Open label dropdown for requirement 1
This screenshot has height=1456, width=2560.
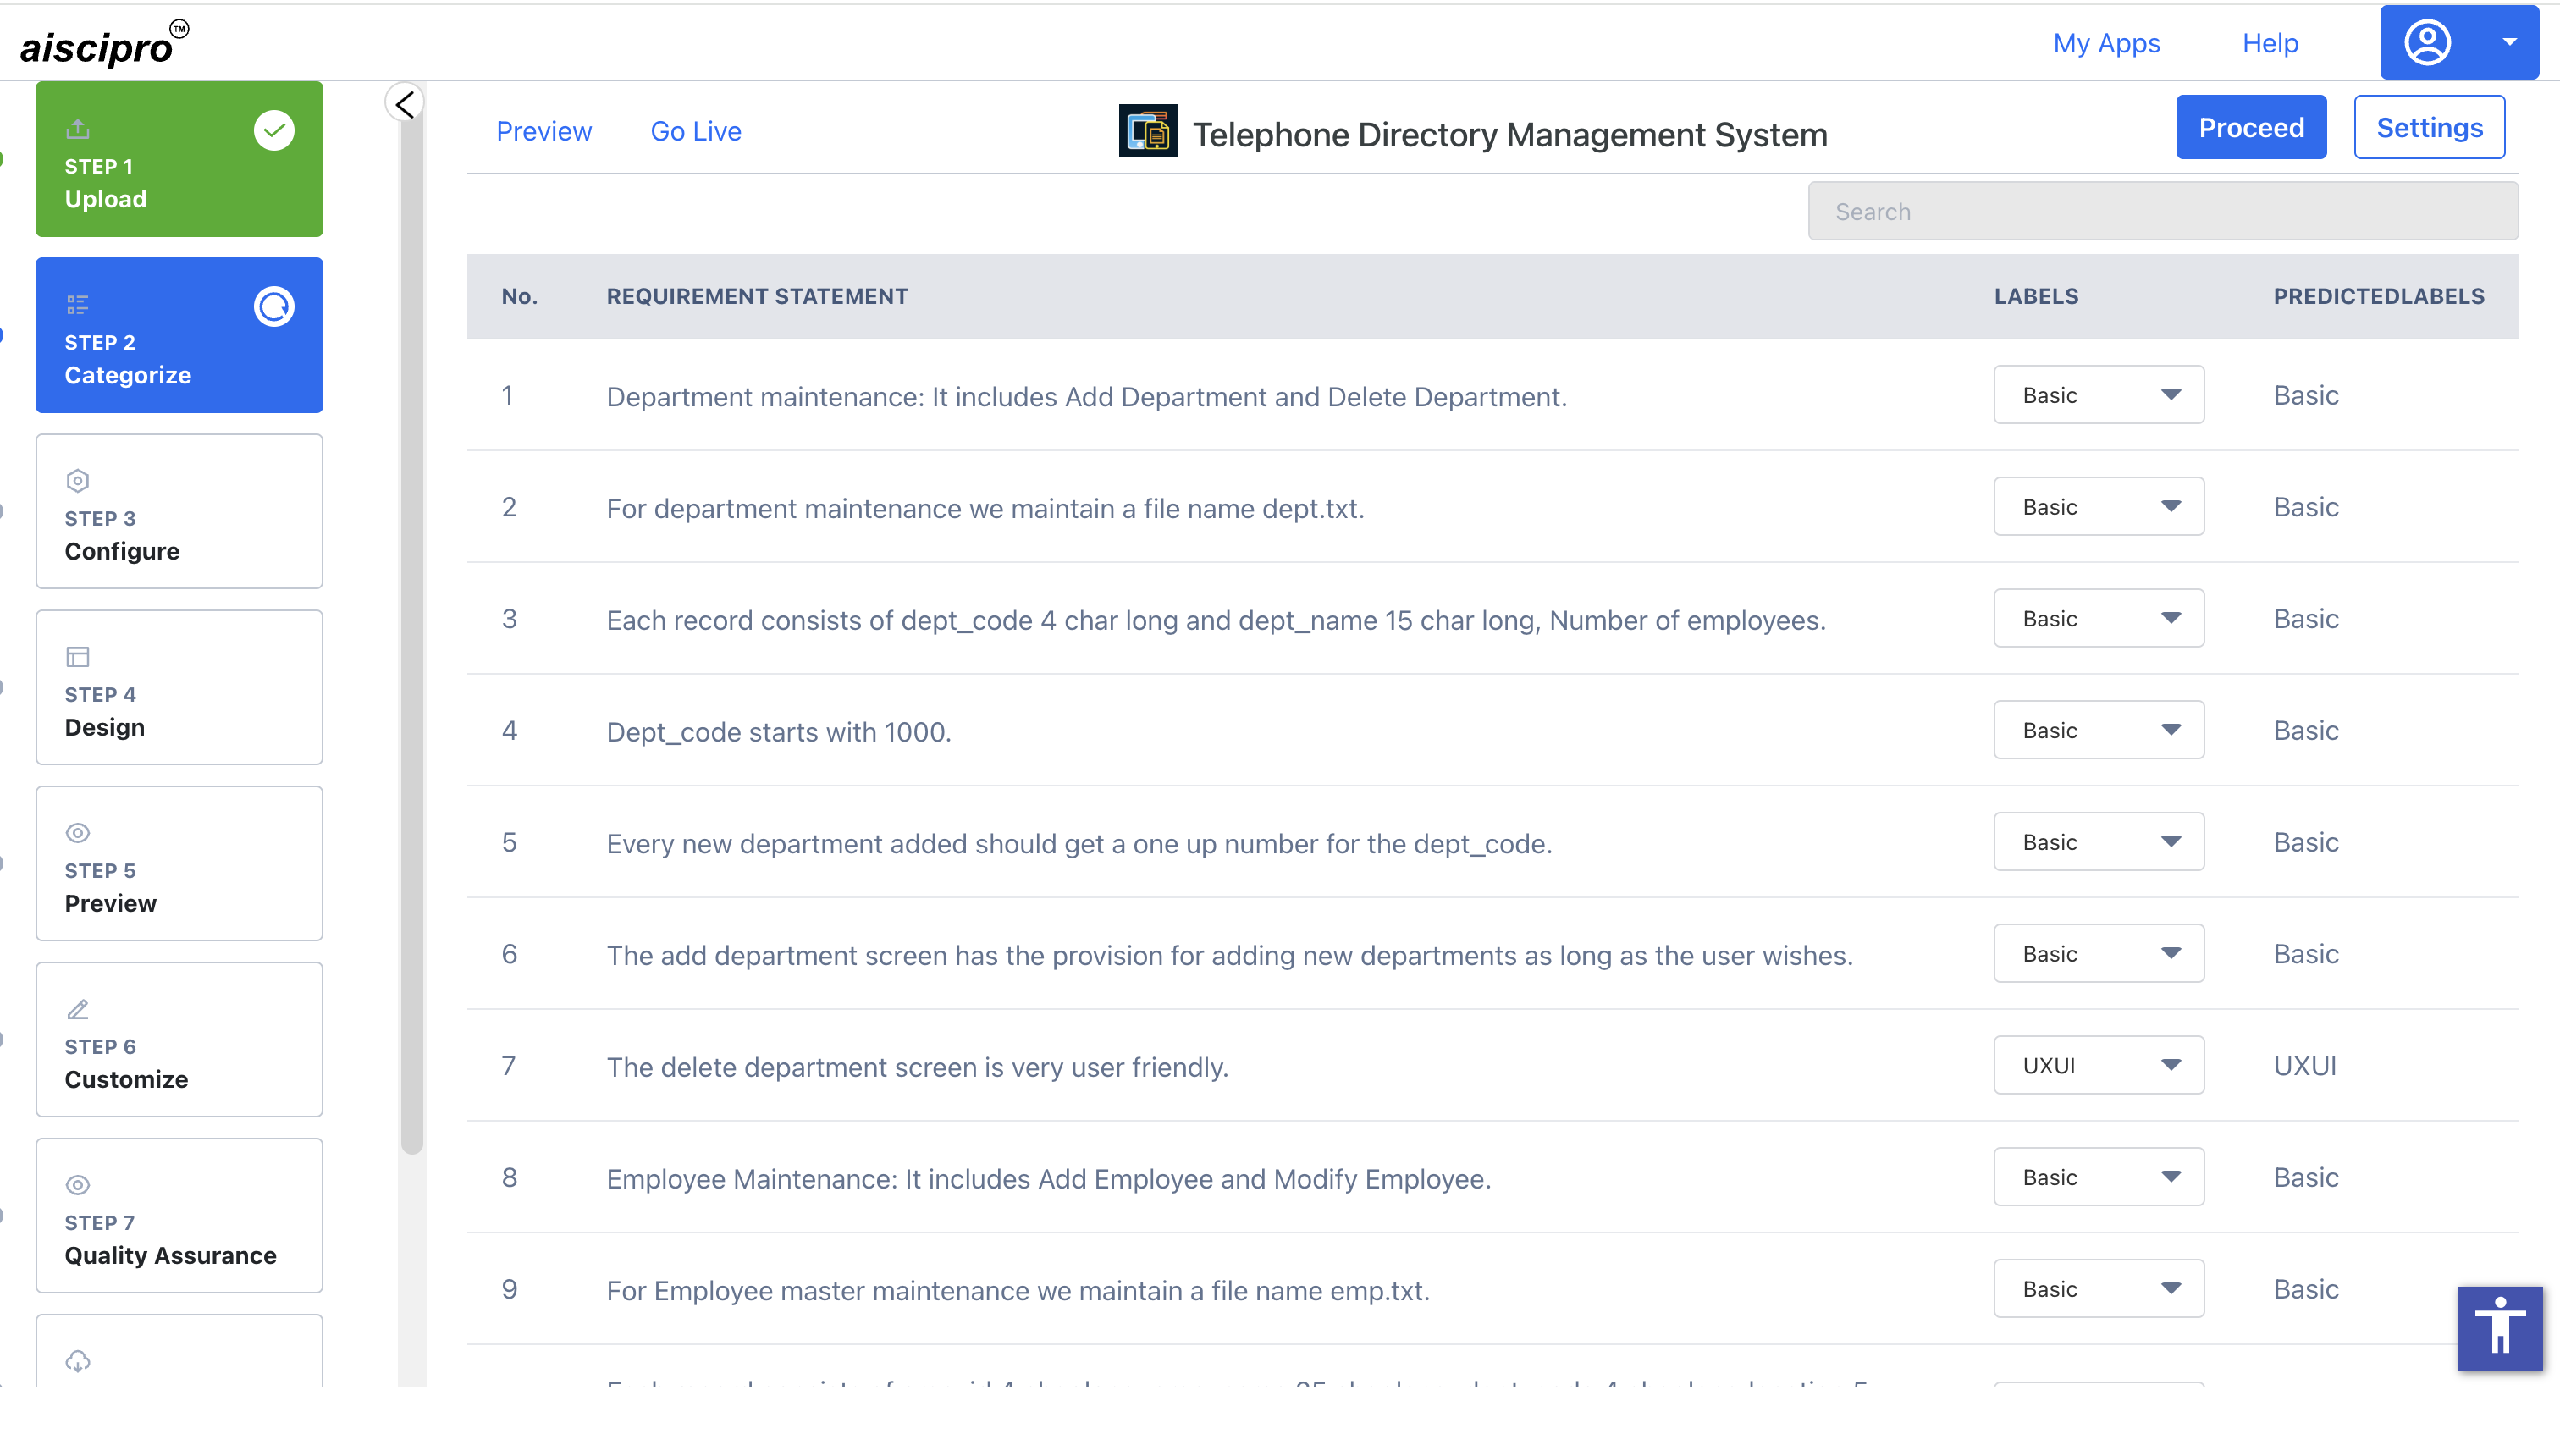pos(2099,395)
